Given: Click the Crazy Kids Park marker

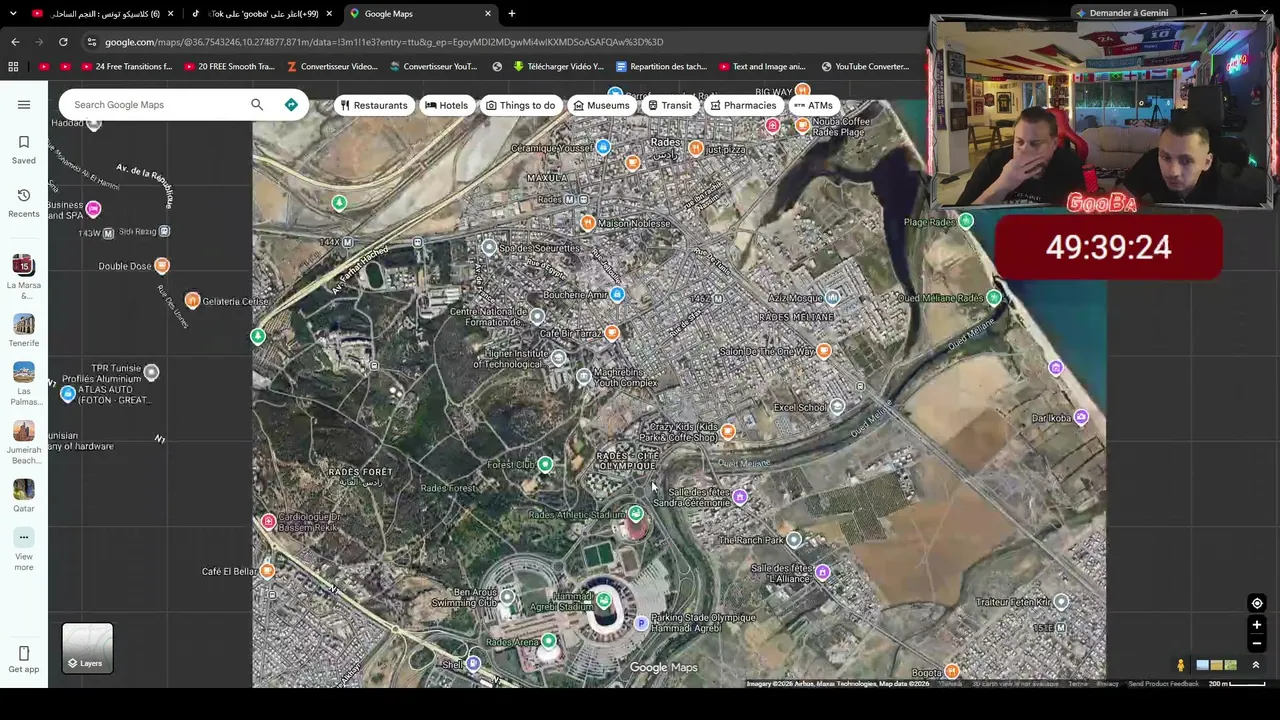Looking at the screenshot, I should [x=728, y=431].
